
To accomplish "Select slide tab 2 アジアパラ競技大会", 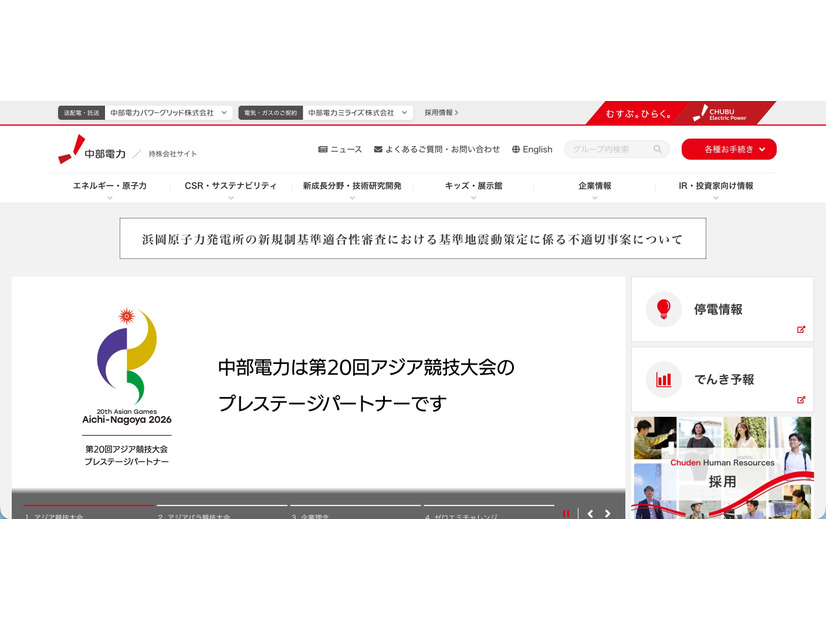I will [x=222, y=512].
